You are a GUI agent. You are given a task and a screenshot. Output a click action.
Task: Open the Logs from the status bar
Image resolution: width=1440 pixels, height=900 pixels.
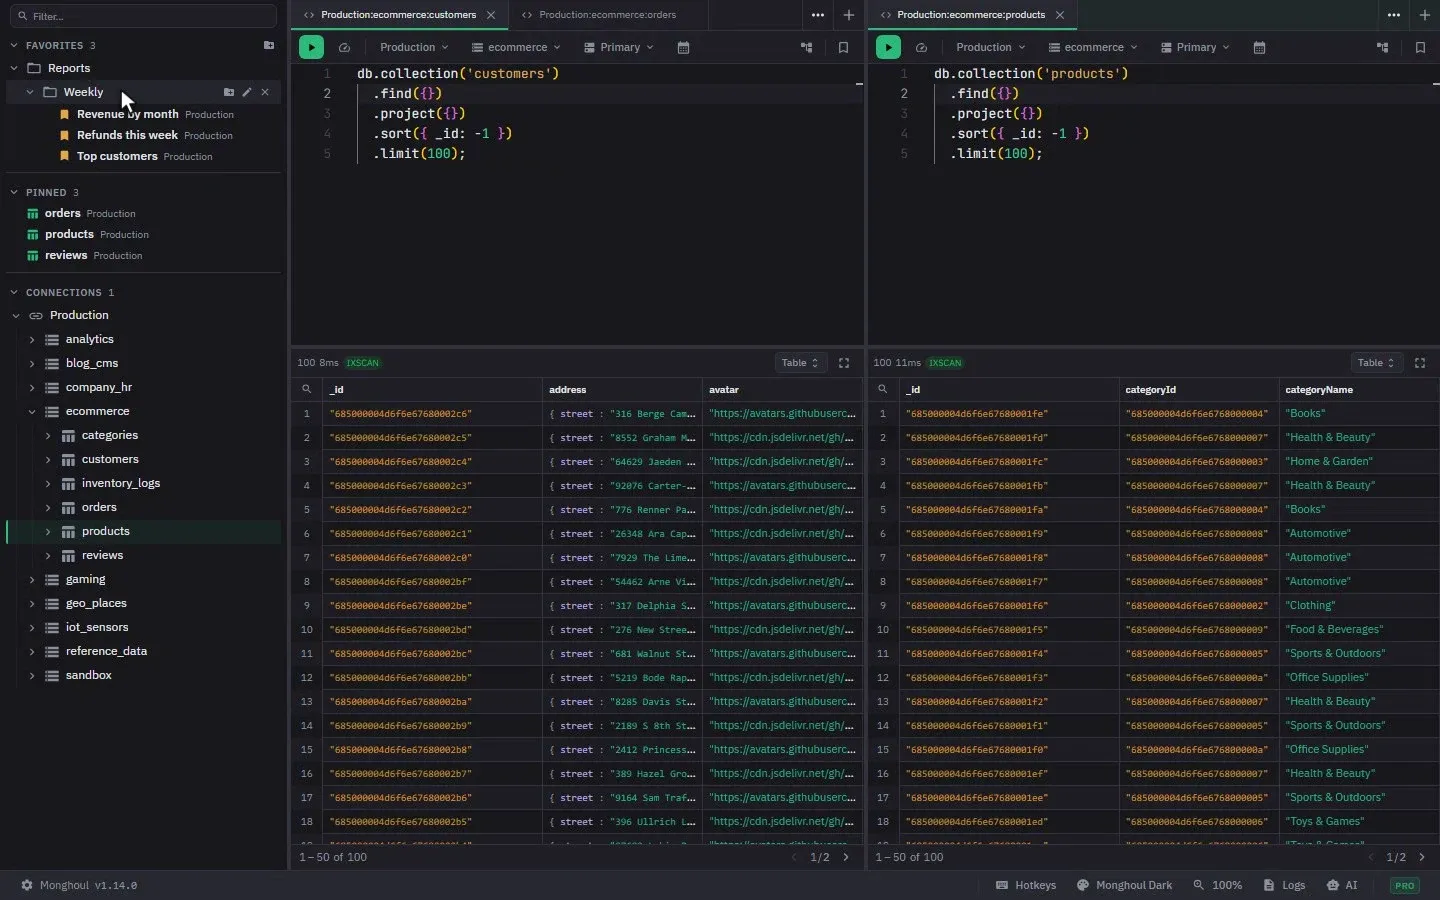click(x=1284, y=885)
